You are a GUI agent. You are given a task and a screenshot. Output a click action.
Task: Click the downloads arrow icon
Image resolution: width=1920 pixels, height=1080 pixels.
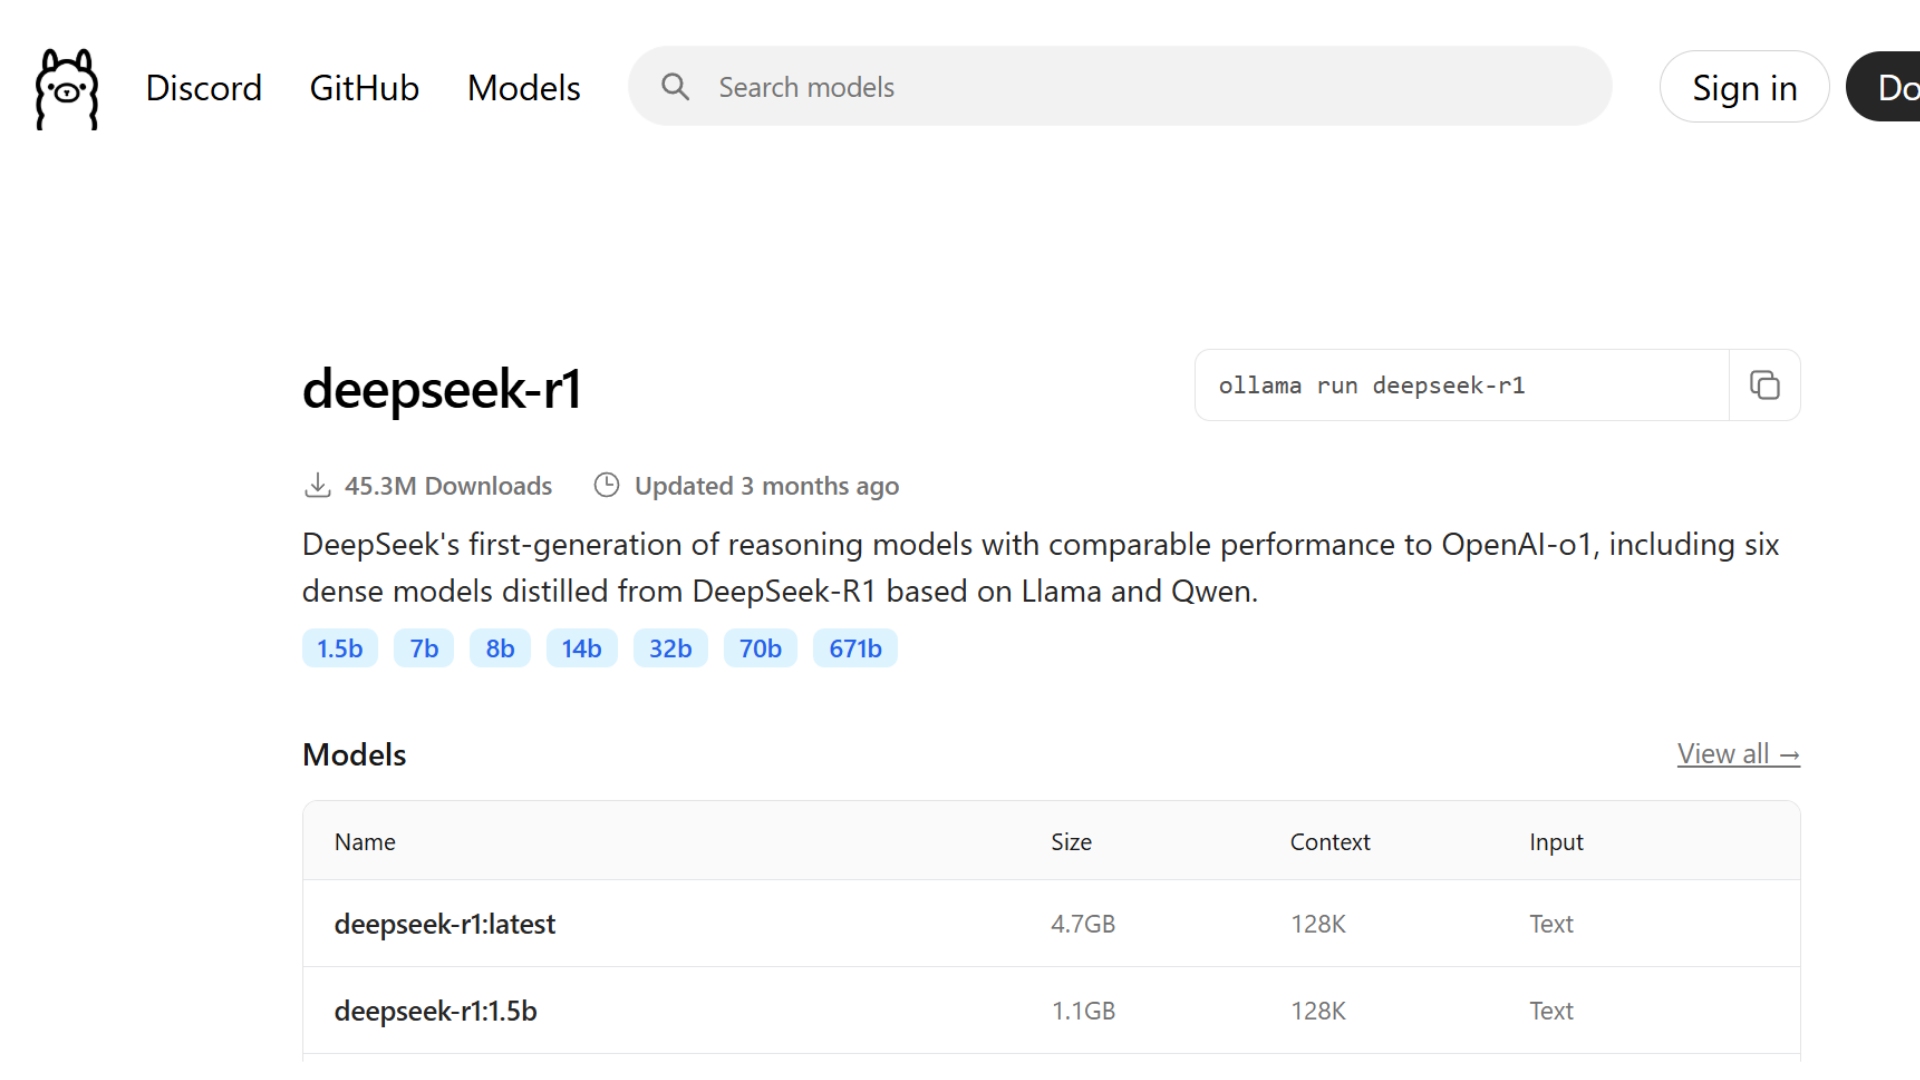pyautogui.click(x=317, y=485)
